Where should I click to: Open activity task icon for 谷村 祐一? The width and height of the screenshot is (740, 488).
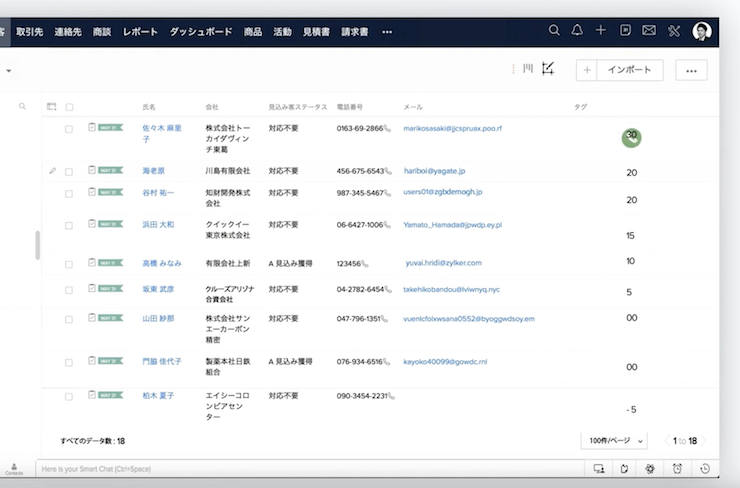coord(92,192)
